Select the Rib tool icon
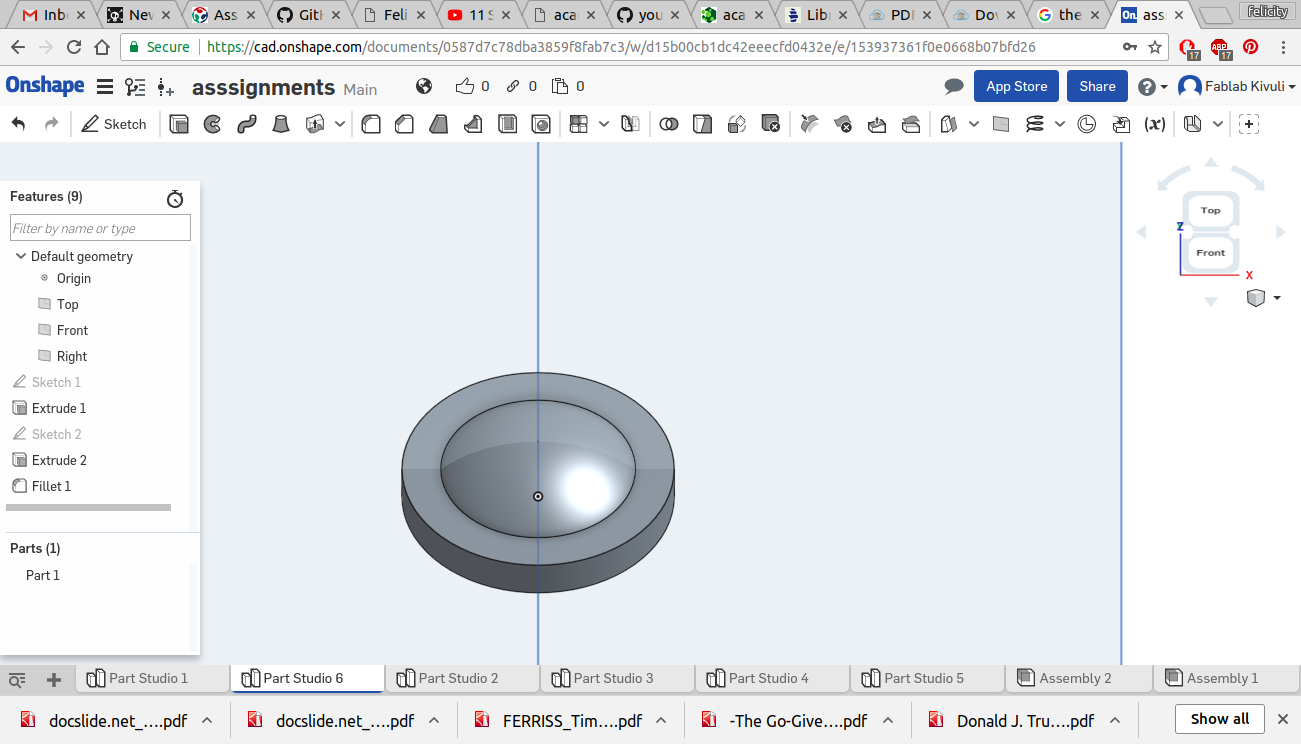The image size is (1301, 744). pyautogui.click(x=473, y=124)
